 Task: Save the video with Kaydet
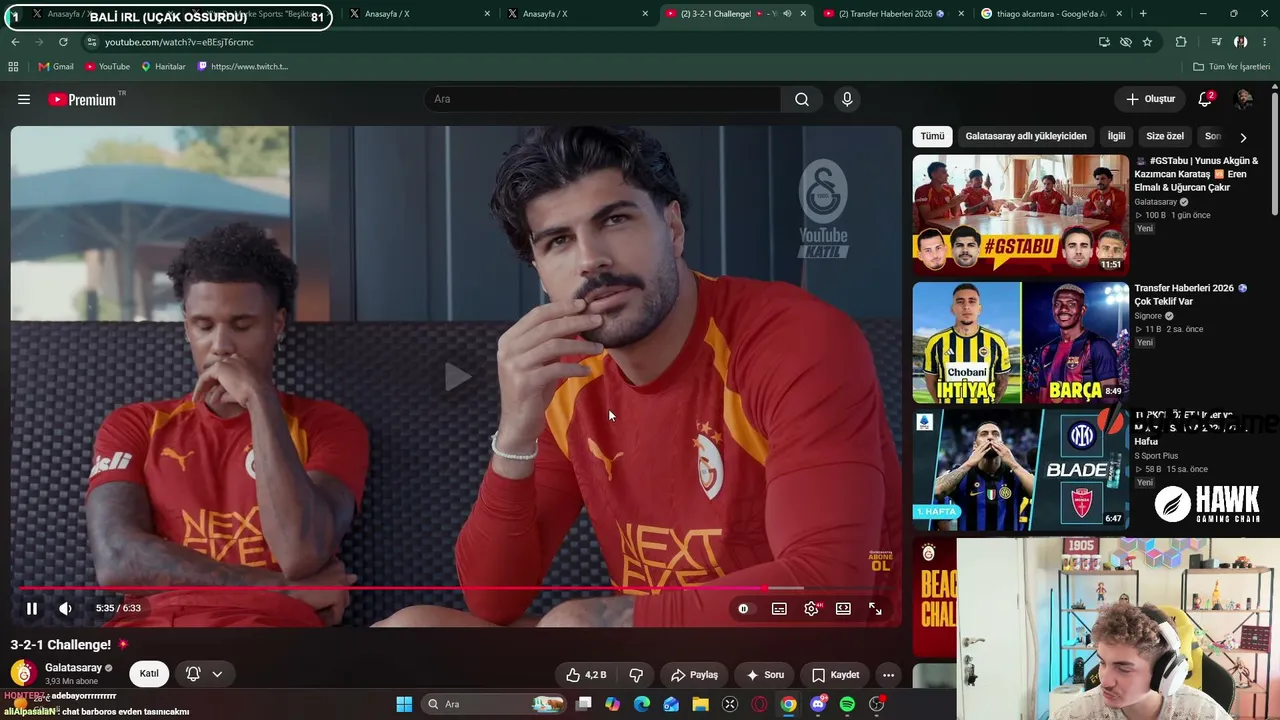[x=835, y=675]
